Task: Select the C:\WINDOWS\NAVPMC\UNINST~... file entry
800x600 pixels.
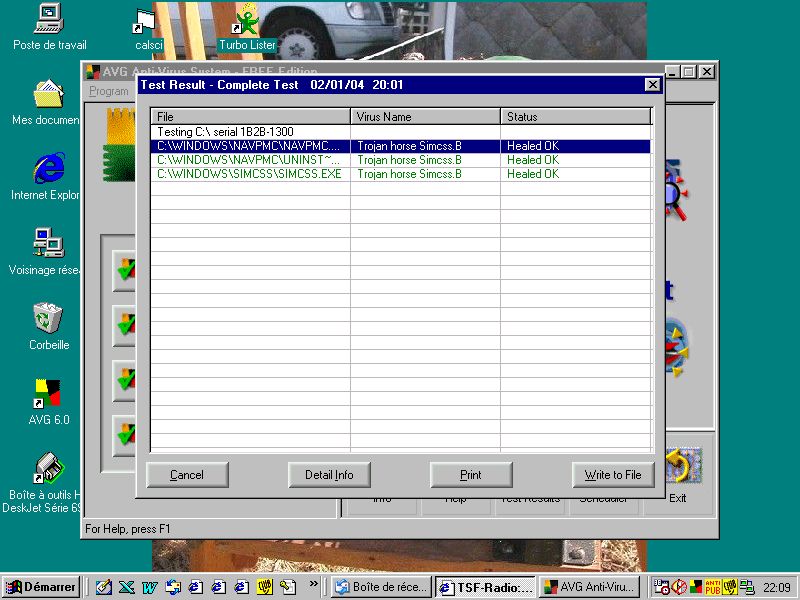Action: (x=248, y=160)
